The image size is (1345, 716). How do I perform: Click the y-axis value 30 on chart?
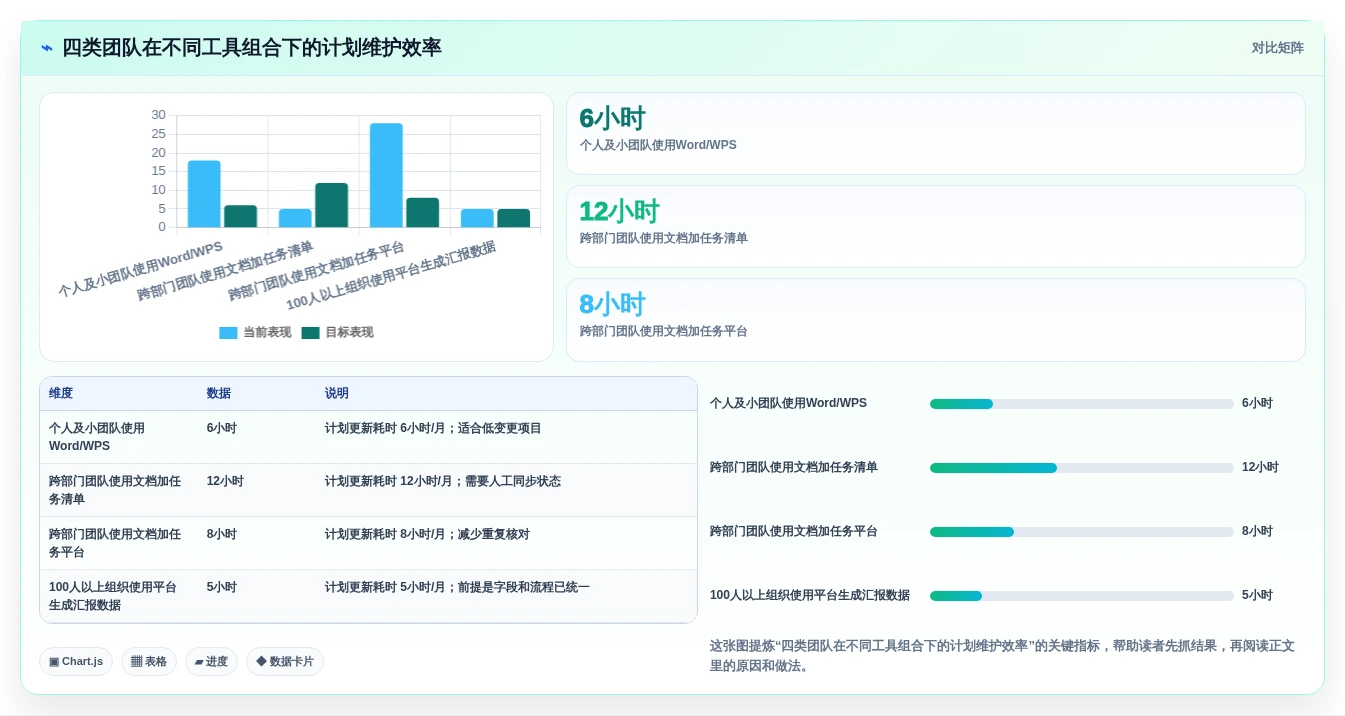coord(158,115)
